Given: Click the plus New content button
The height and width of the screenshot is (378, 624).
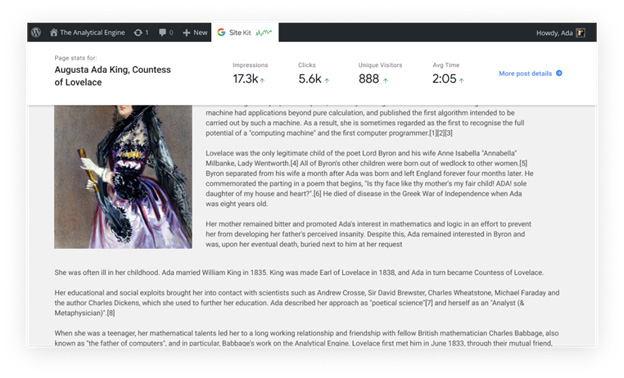Looking at the screenshot, I should 195,33.
